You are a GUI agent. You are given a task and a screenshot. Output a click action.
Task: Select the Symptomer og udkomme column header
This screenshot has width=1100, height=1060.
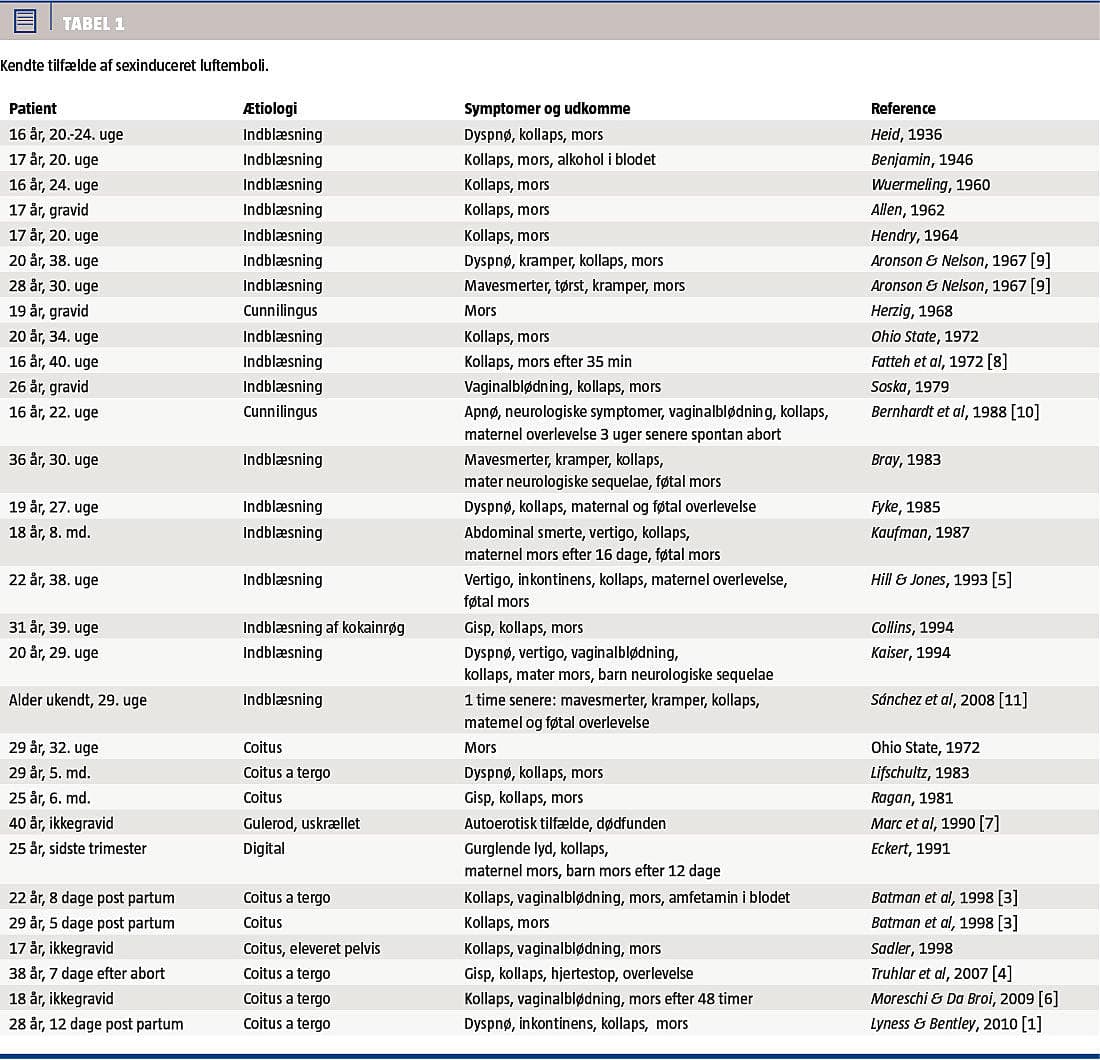[x=547, y=108]
